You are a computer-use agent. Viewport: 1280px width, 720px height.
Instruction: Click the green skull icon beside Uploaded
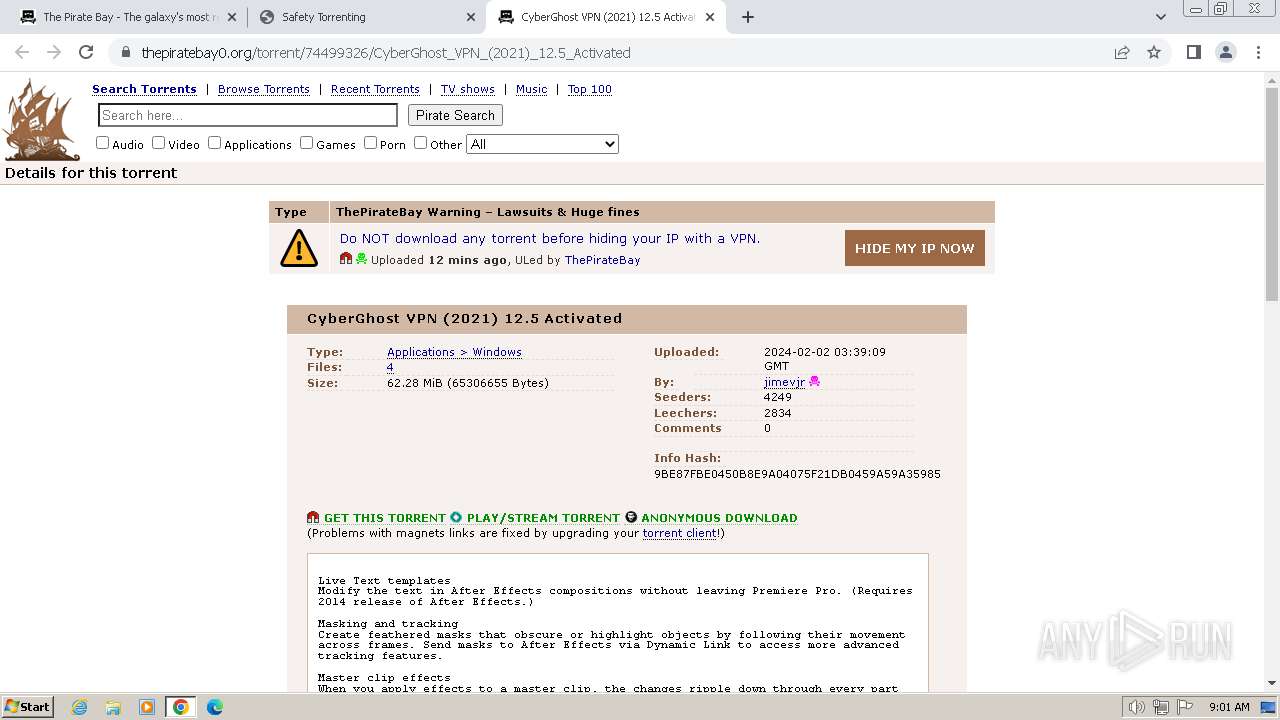[x=361, y=259]
